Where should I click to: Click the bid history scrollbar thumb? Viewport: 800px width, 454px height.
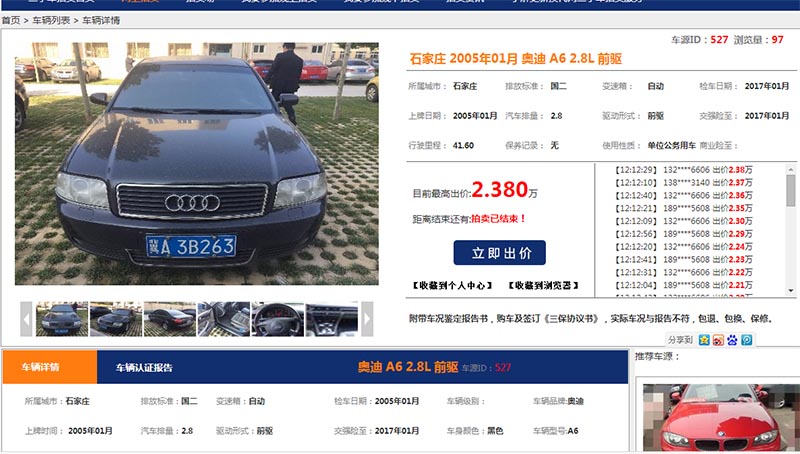click(x=791, y=191)
